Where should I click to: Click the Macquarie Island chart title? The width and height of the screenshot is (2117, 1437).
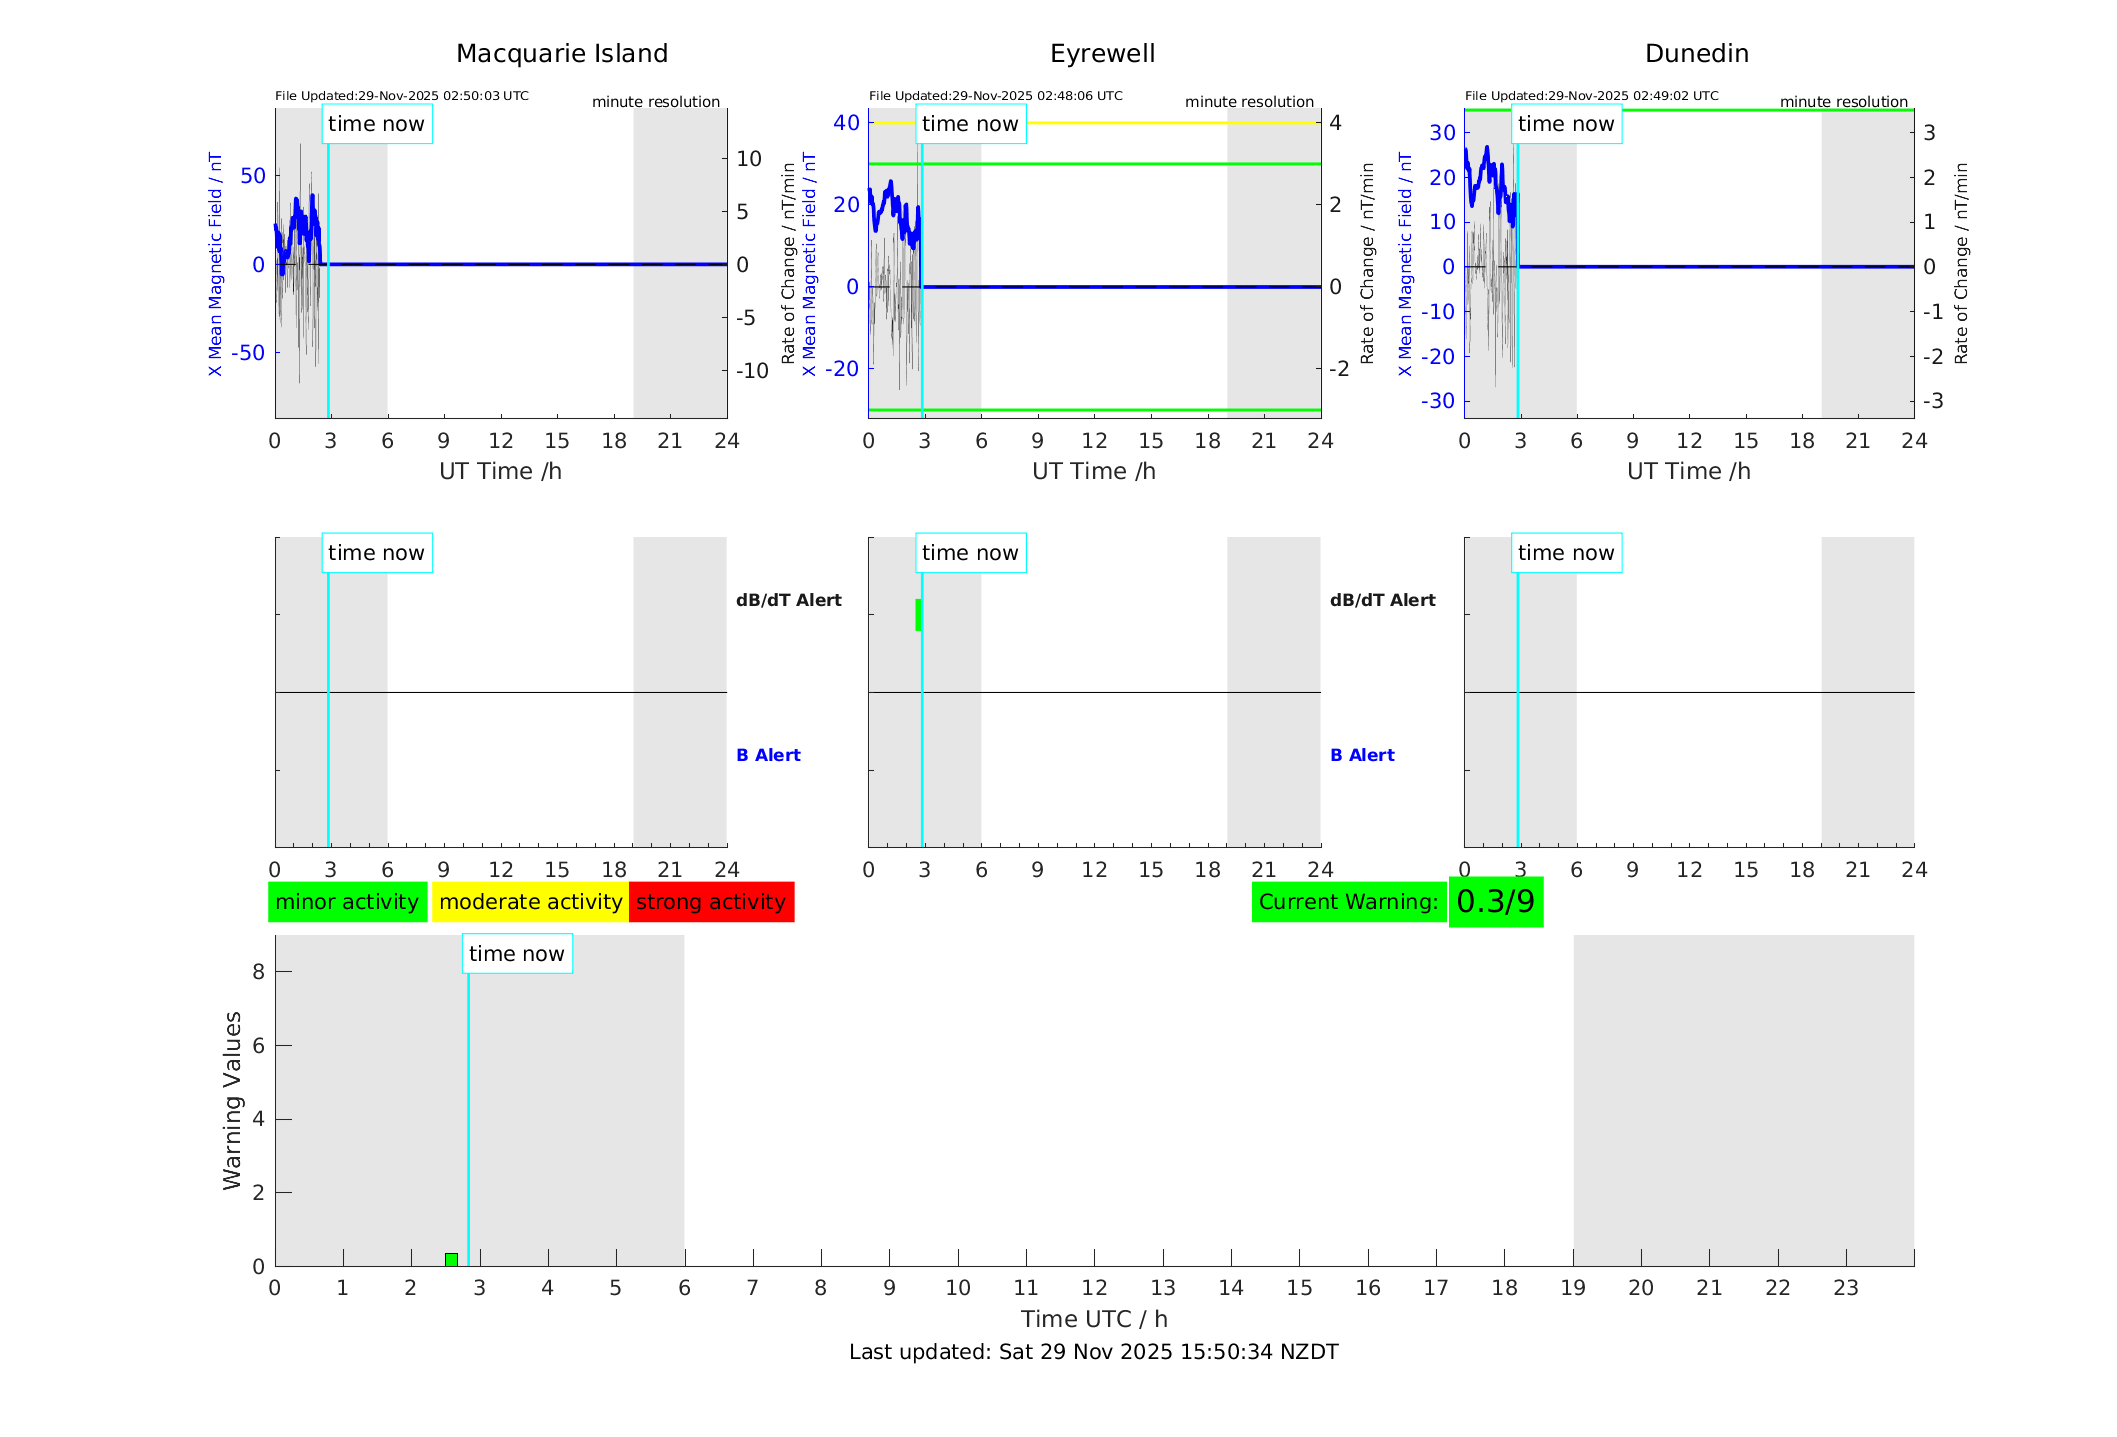point(561,54)
